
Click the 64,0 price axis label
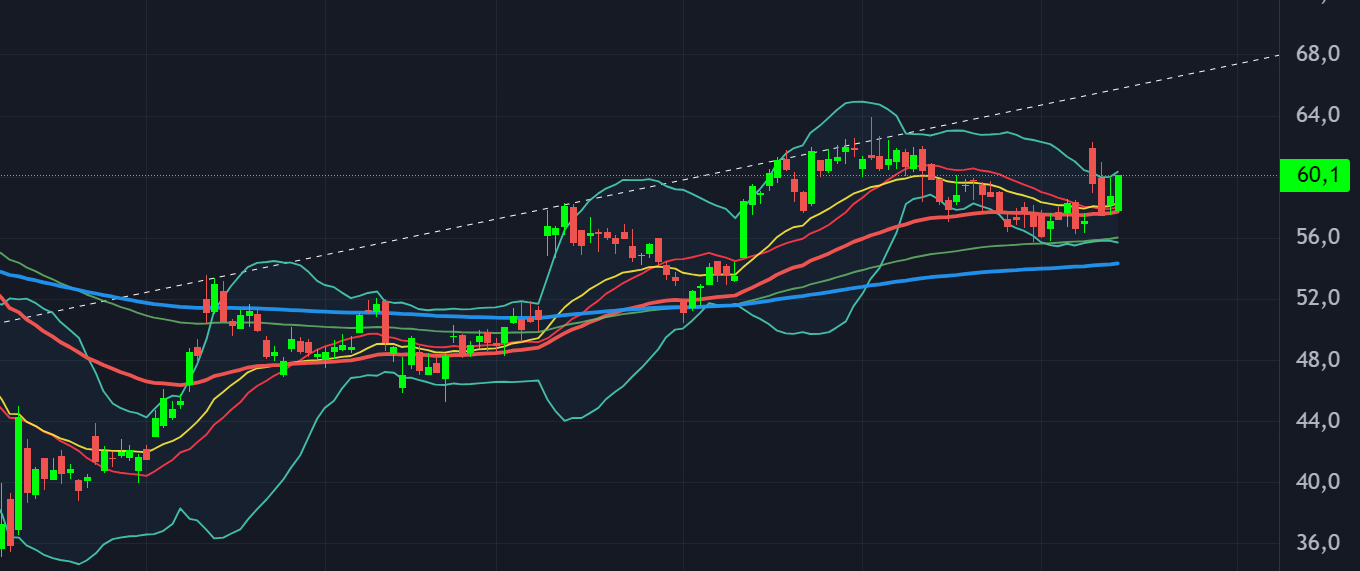coord(1317,115)
